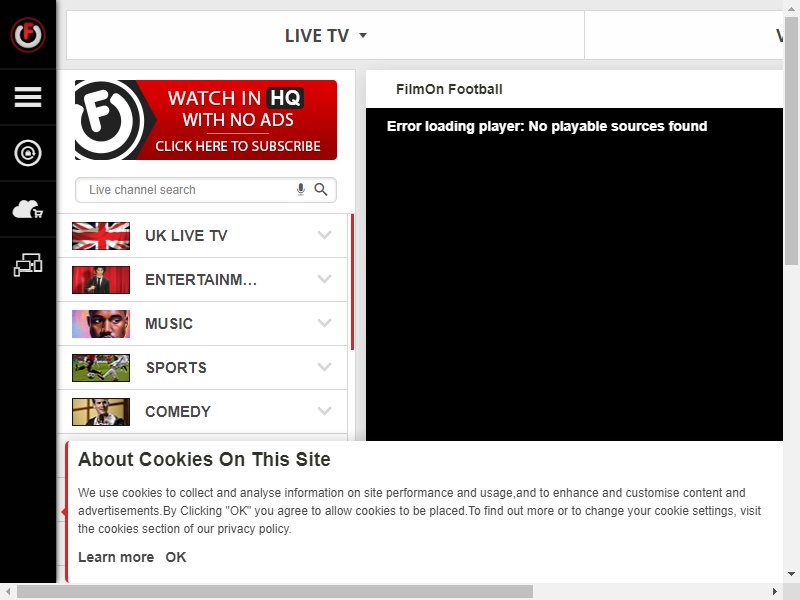Select the UK LIVE TV category label
The width and height of the screenshot is (800, 600).
coord(186,236)
